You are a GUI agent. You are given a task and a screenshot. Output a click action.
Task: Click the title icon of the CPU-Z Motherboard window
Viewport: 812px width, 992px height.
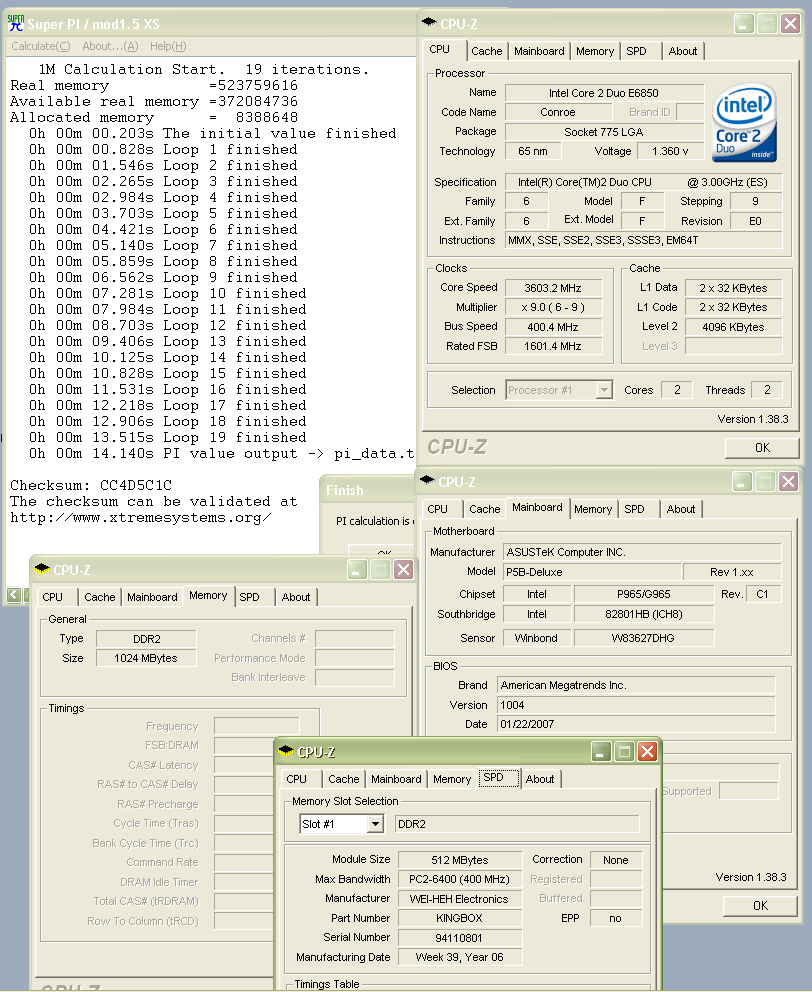(x=427, y=481)
